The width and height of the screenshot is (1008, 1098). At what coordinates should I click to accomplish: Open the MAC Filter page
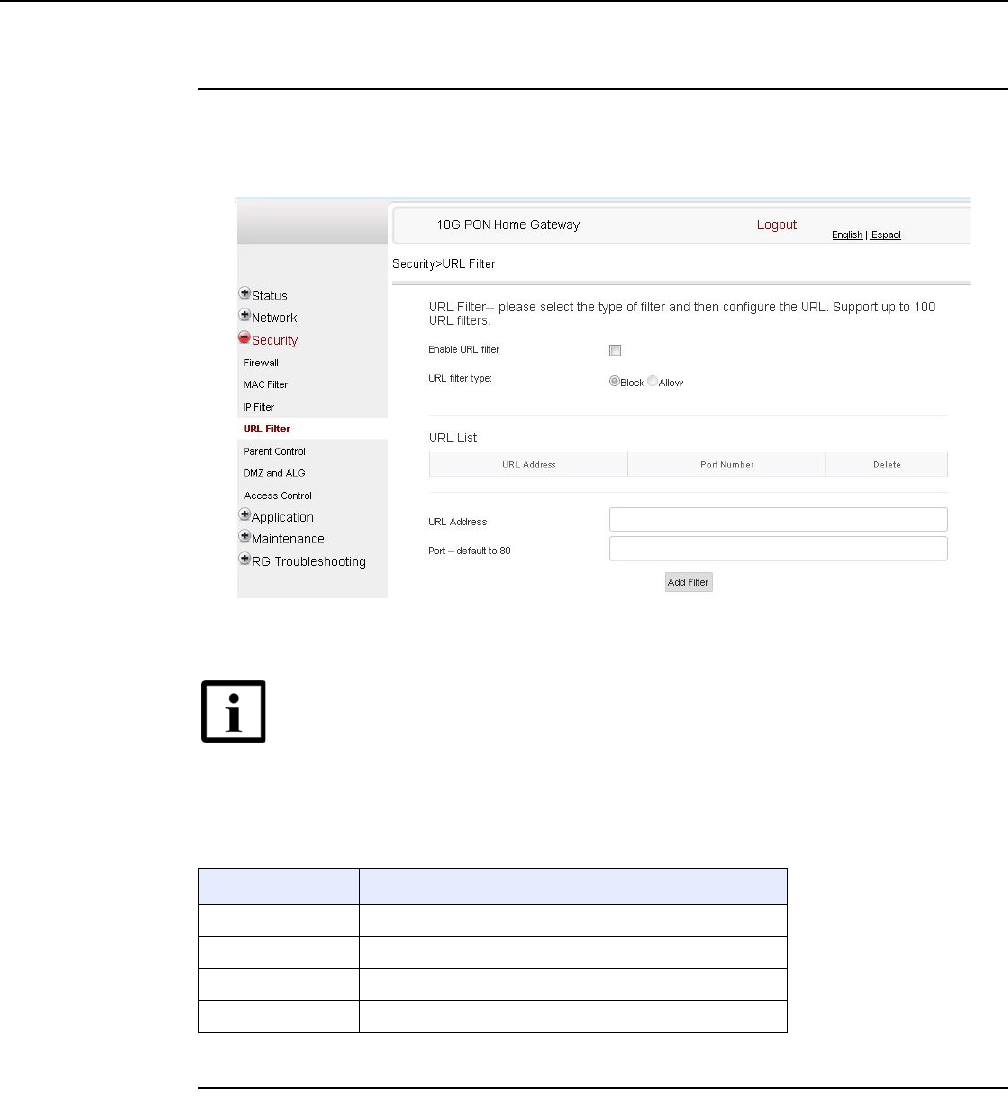click(x=265, y=384)
